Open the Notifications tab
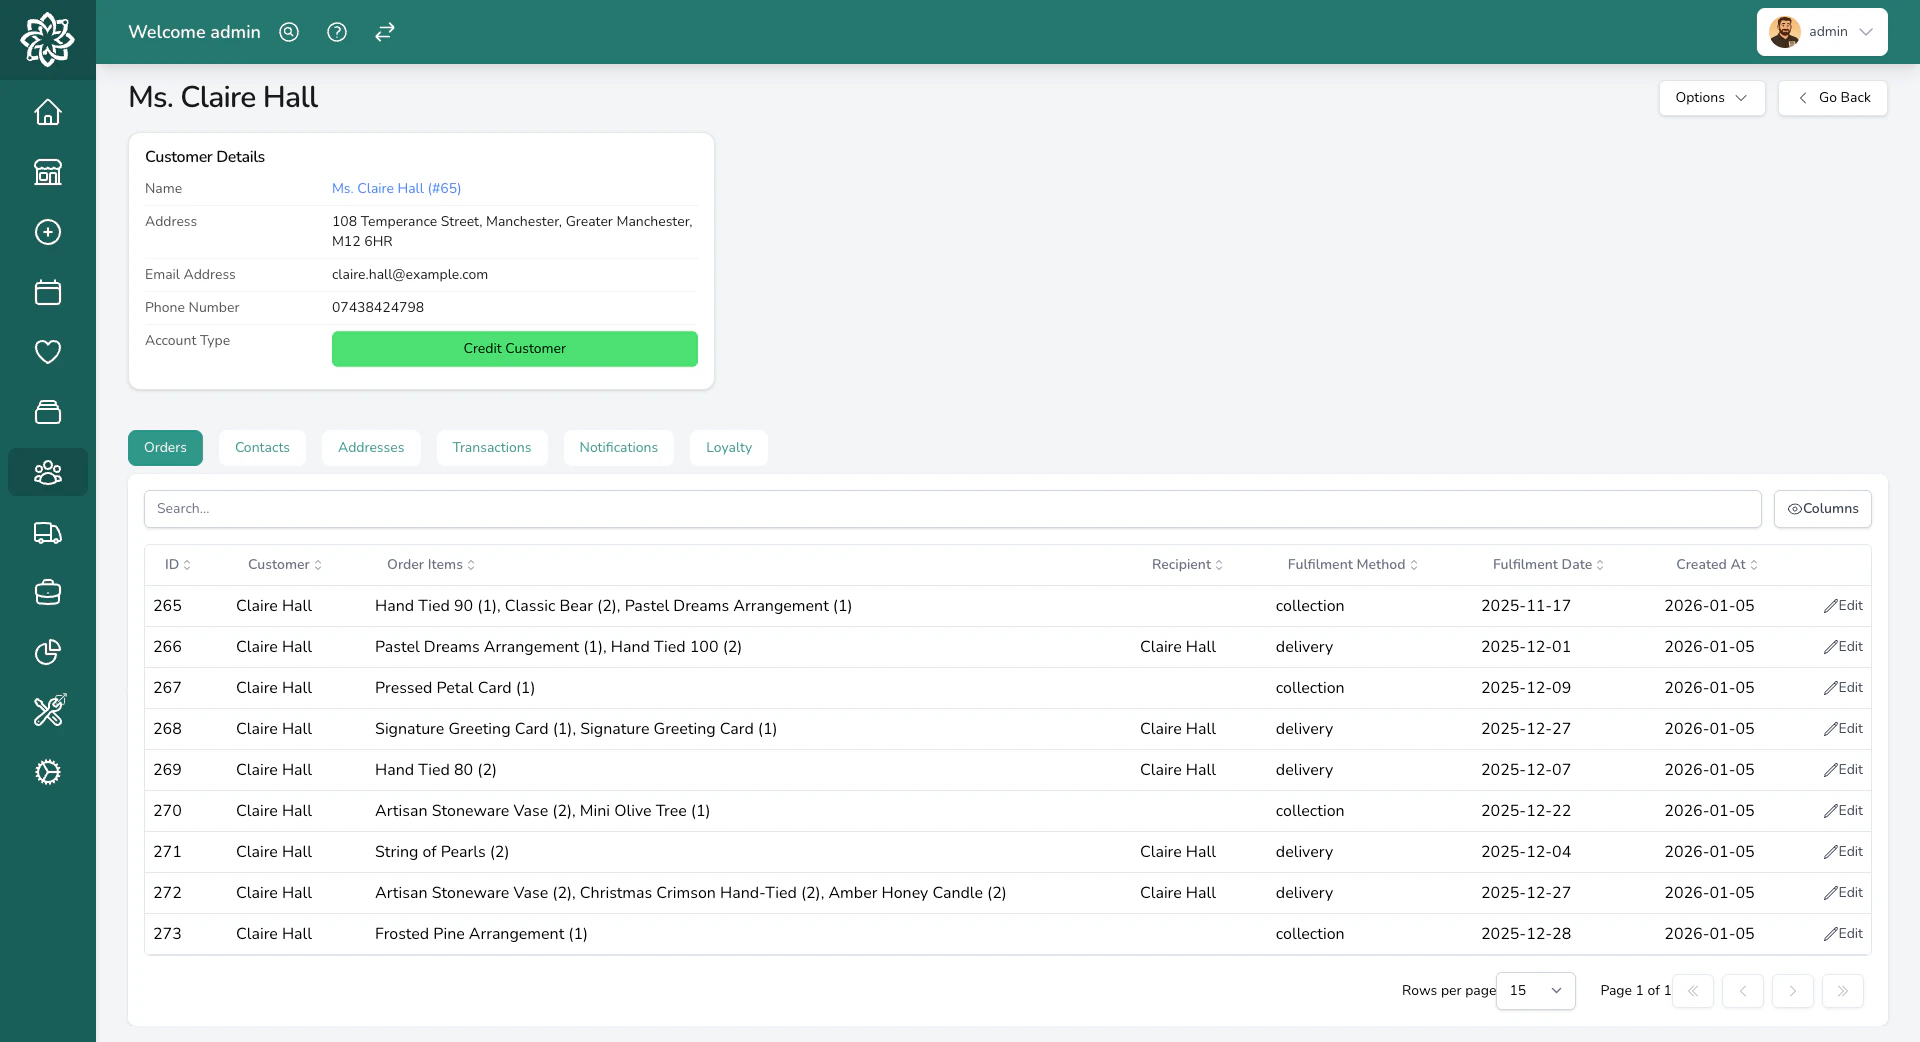 coord(618,448)
